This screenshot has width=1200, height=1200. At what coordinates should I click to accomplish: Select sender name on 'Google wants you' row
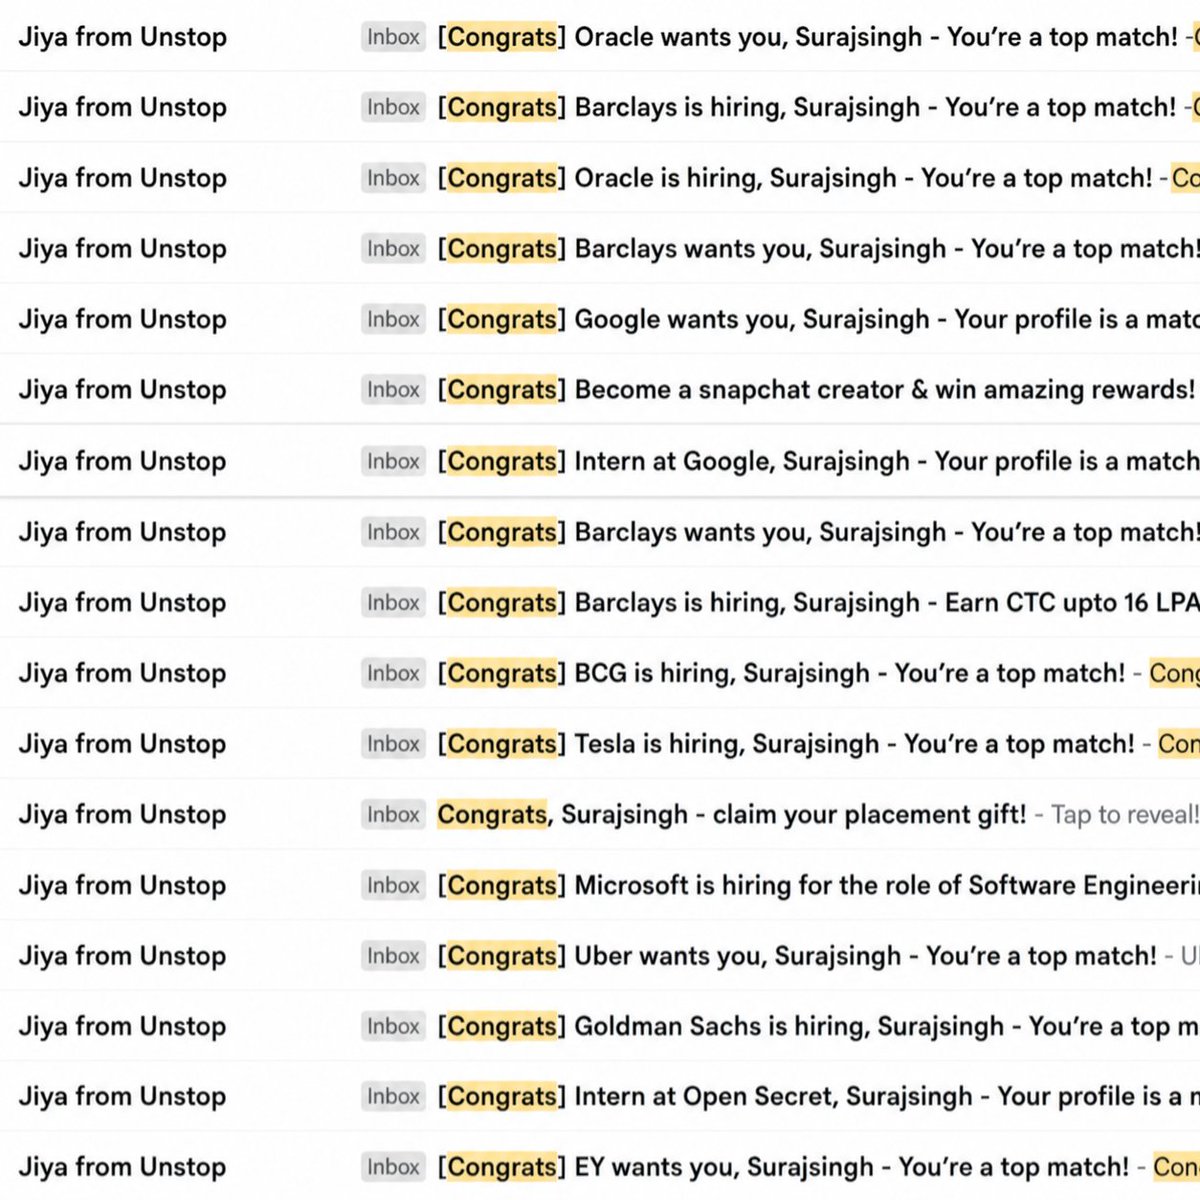tap(122, 320)
